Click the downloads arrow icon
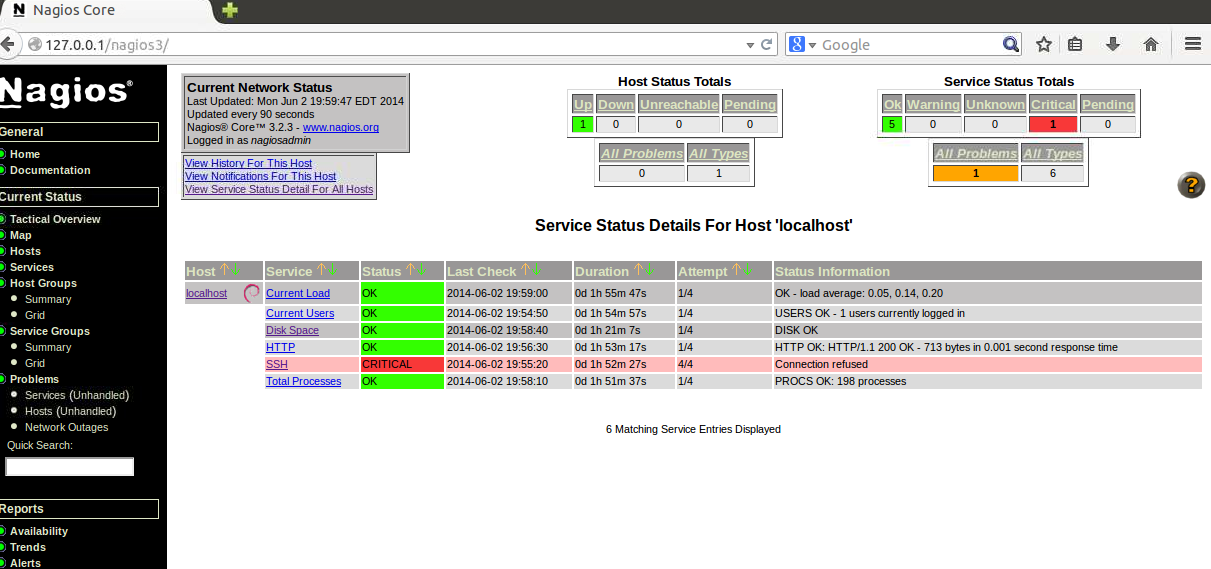This screenshot has height=569, width=1211. (1112, 44)
